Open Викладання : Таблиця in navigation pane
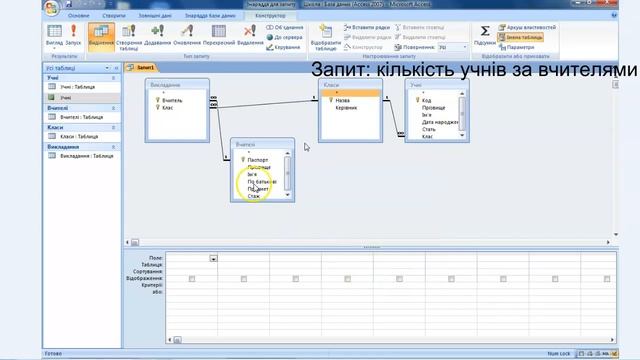640x360 pixels. pyautogui.click(x=87, y=156)
